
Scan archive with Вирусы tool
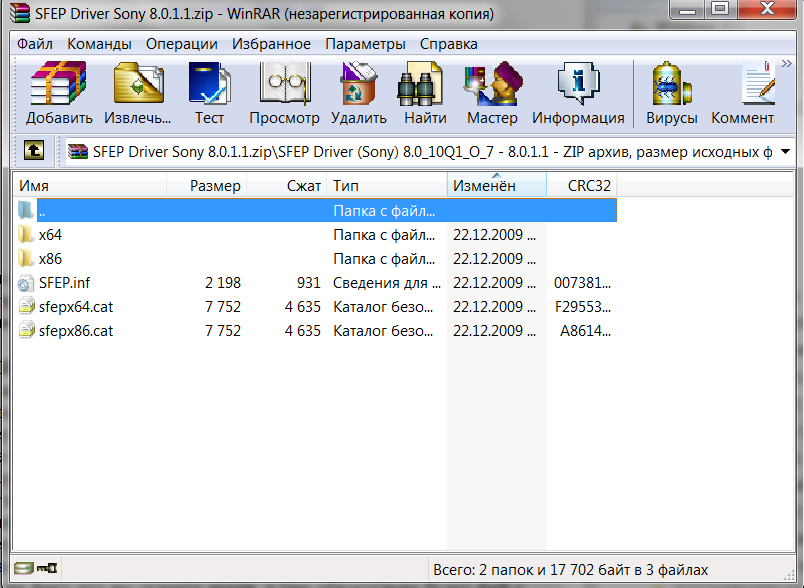pos(672,83)
